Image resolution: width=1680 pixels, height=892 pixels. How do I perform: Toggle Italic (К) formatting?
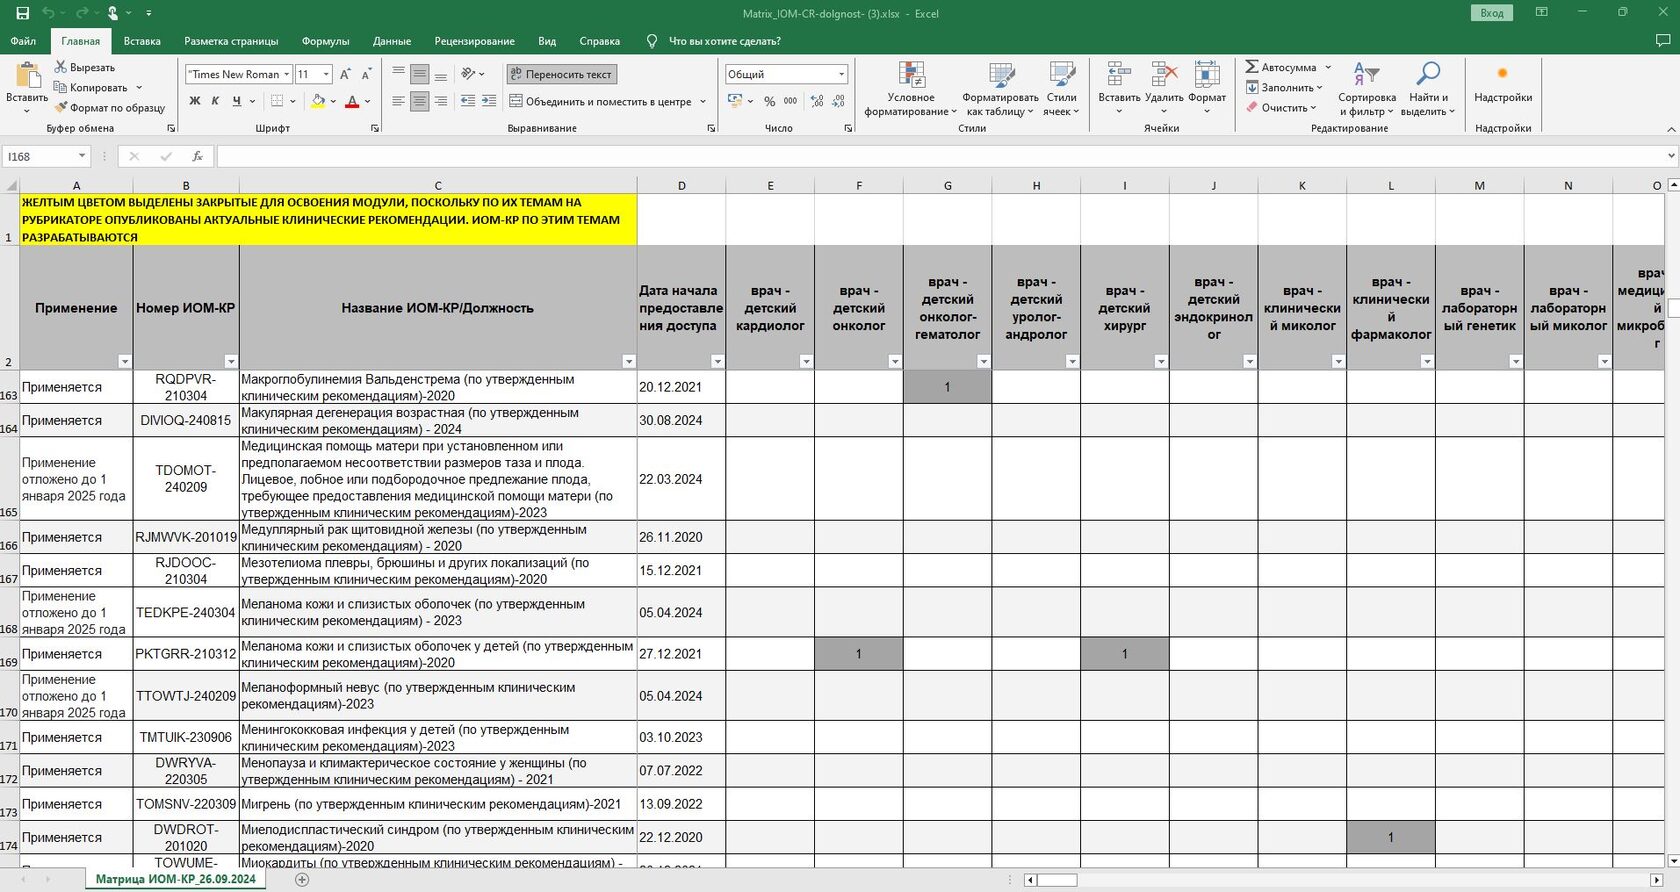coord(215,101)
